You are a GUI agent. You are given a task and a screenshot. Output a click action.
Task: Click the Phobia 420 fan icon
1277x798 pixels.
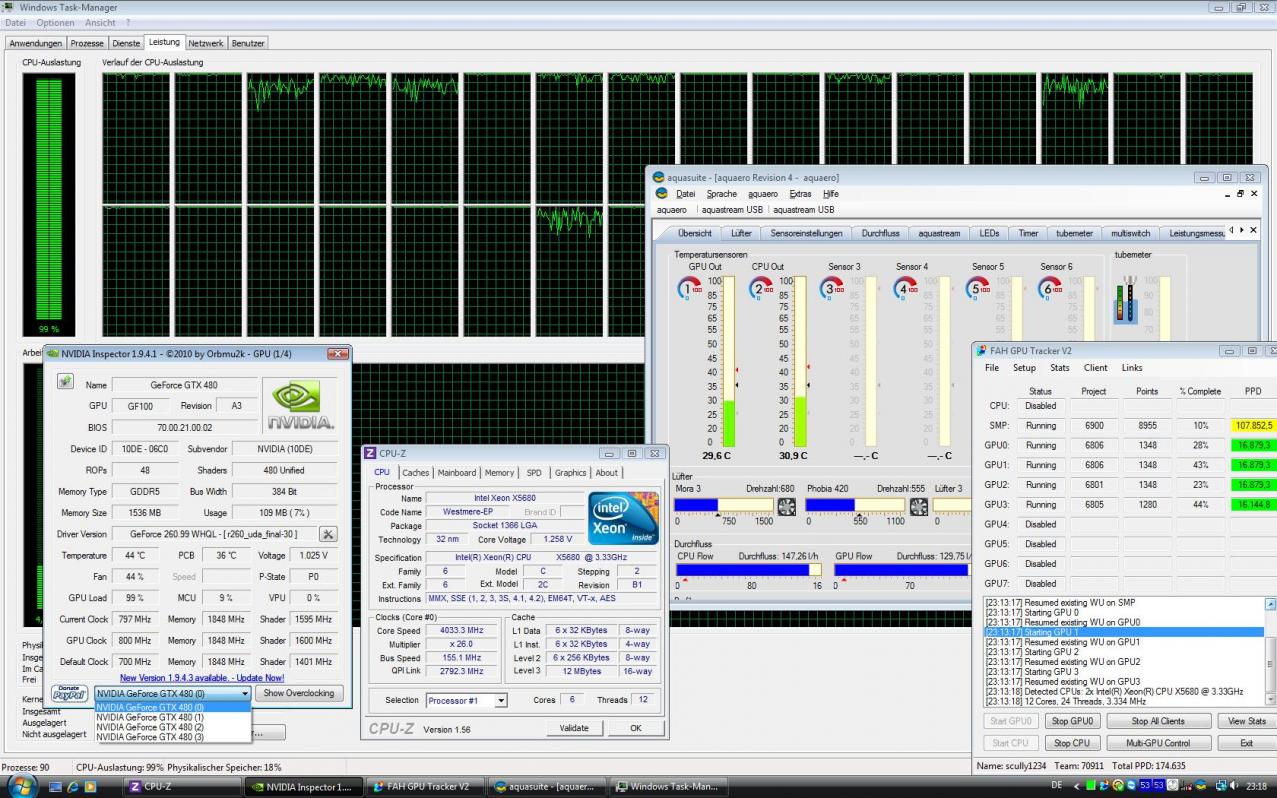point(918,507)
